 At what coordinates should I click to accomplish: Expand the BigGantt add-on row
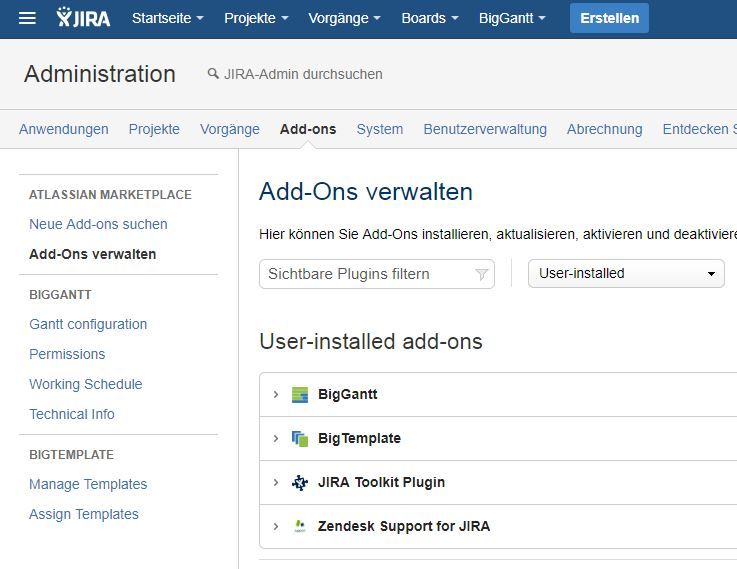tap(276, 394)
